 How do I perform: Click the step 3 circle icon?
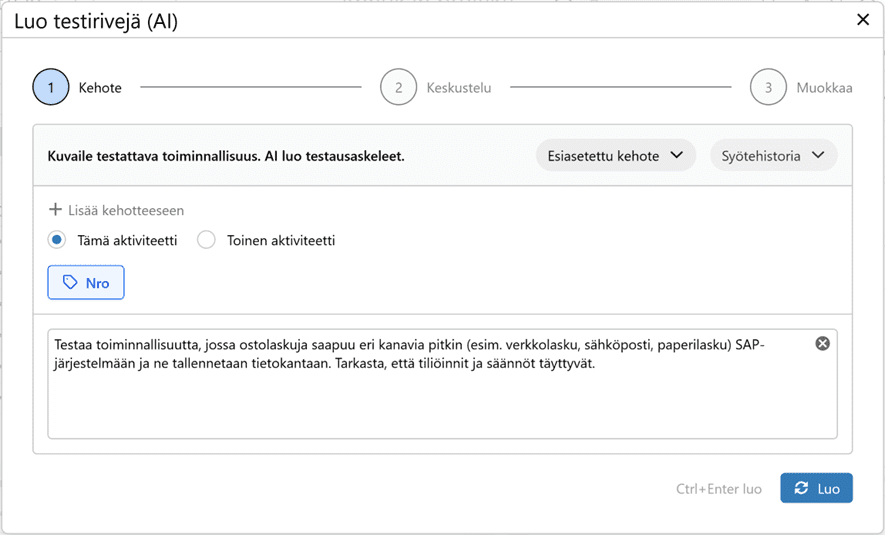tap(768, 87)
